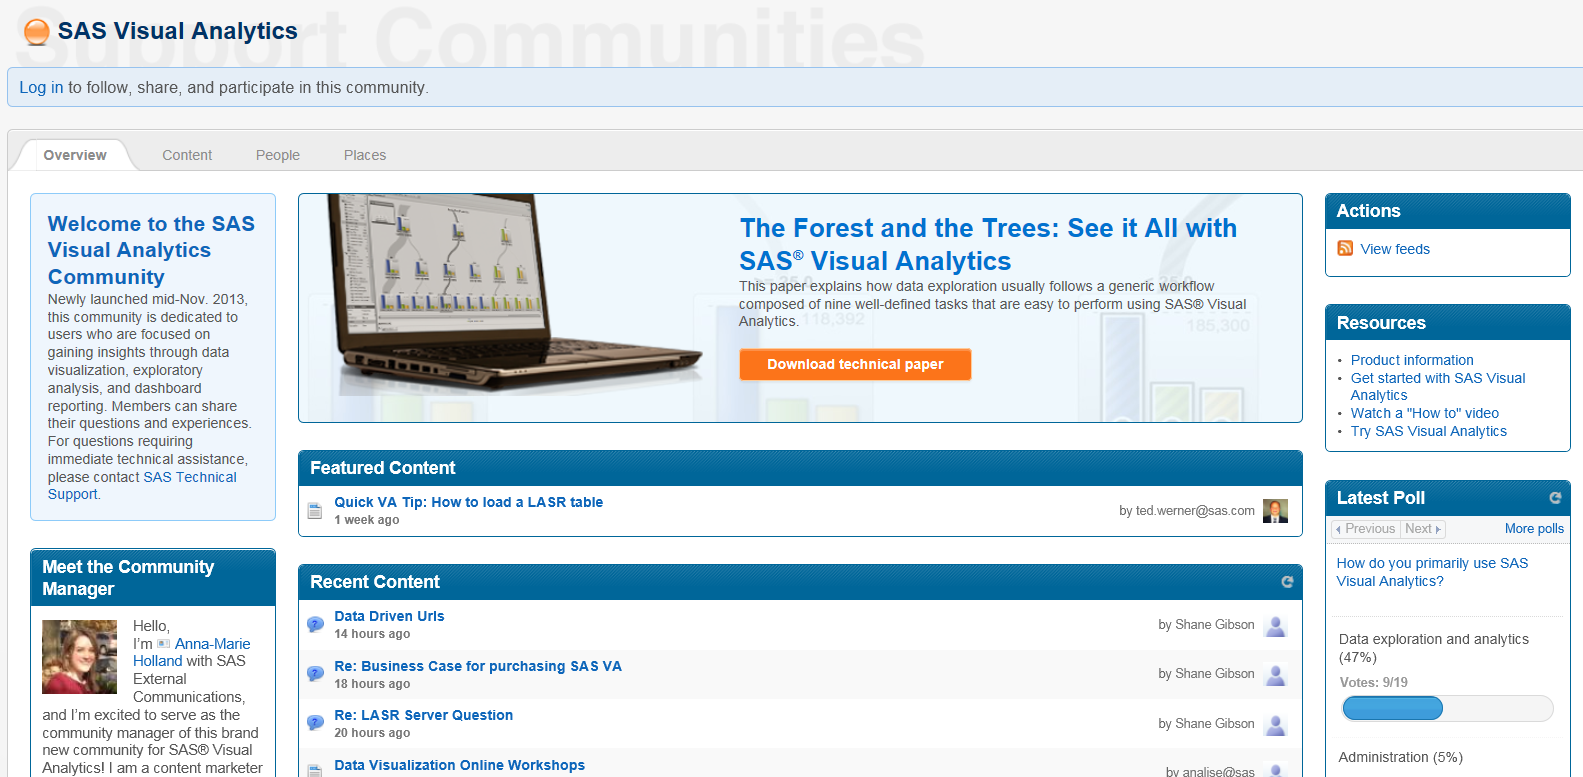Click Shane Gibson's avatar on LASR Server Question

[1275, 724]
